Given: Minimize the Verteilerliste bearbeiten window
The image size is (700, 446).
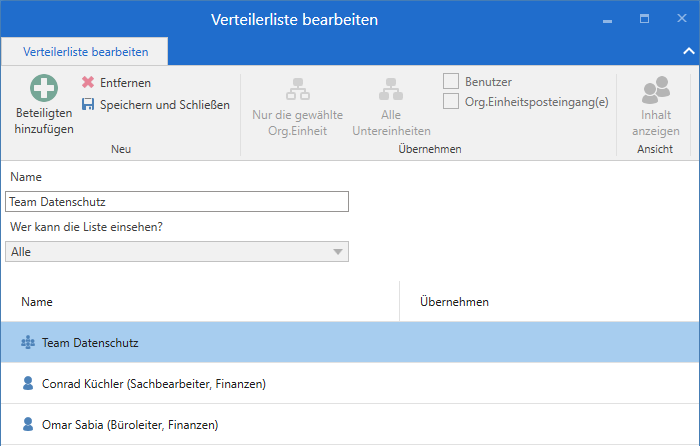Looking at the screenshot, I should (x=607, y=20).
